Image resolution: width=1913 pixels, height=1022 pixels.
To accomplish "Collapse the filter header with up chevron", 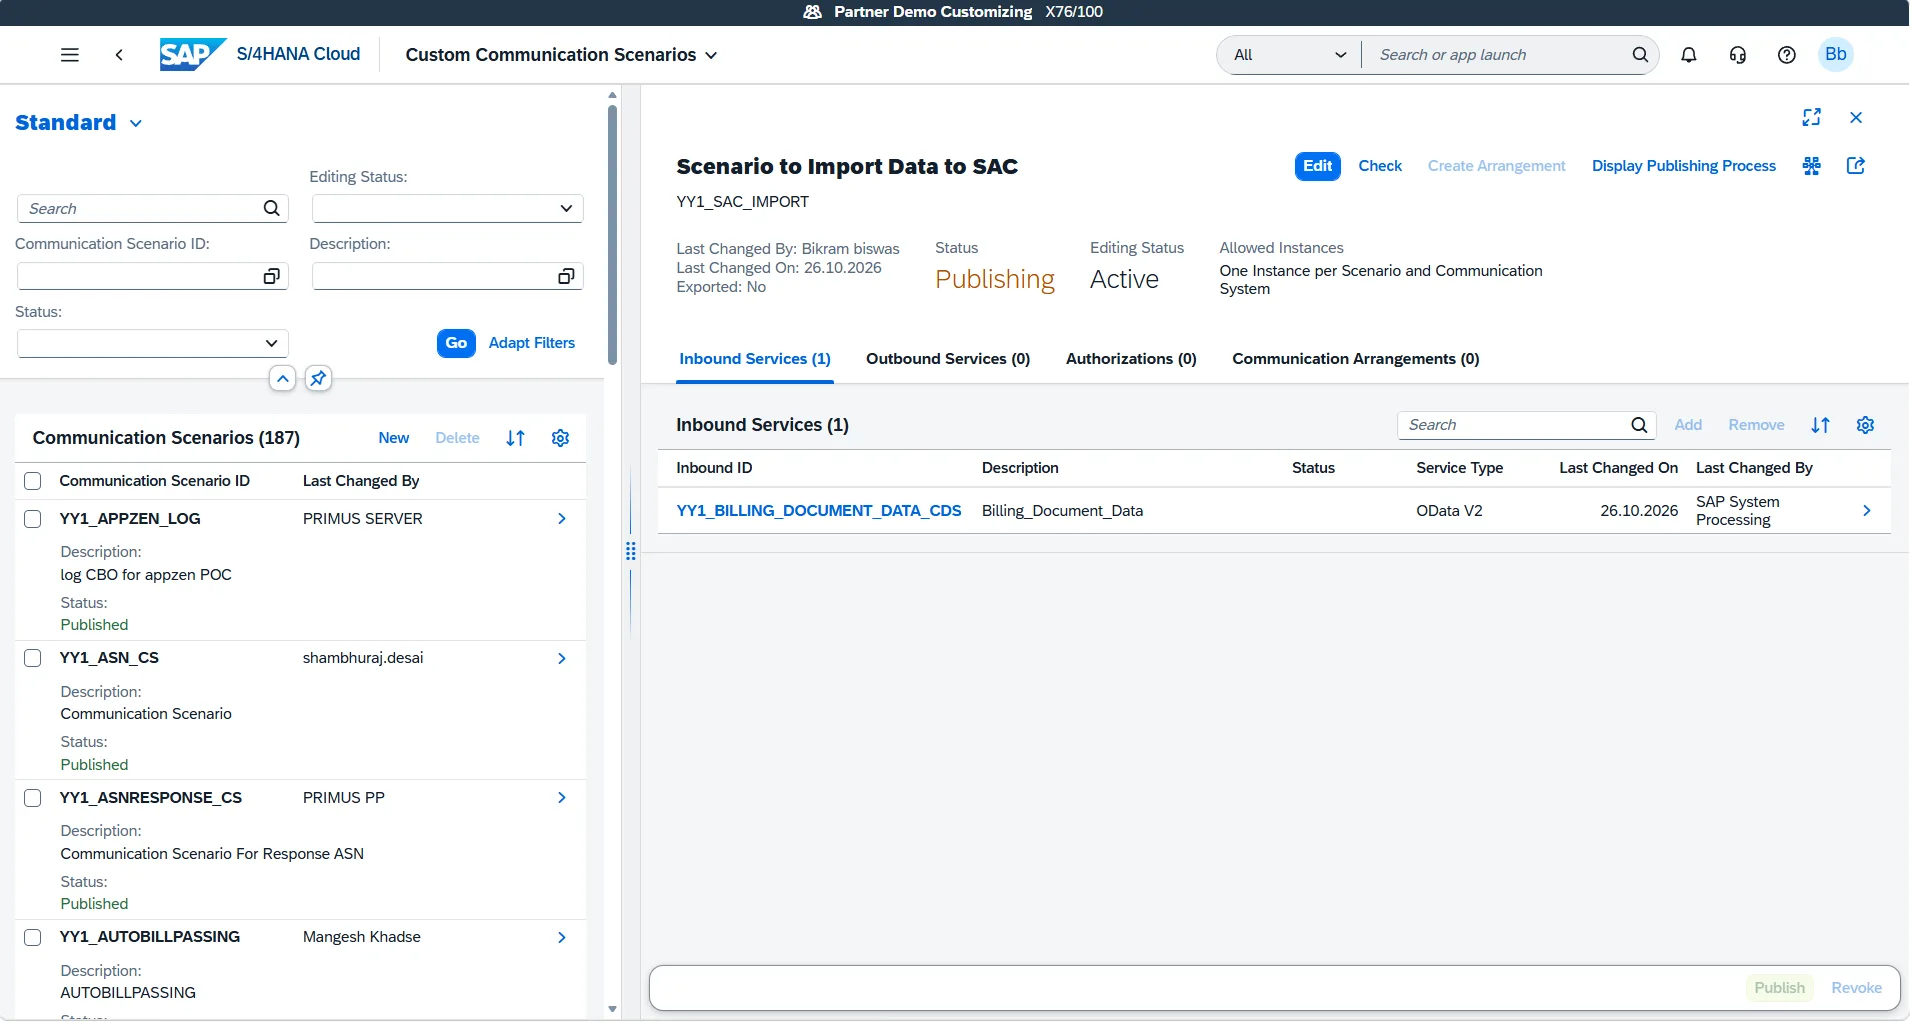I will 283,378.
